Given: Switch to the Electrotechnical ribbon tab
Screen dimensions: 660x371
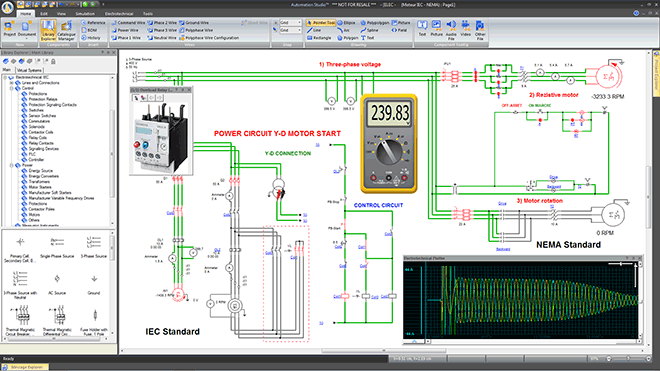Looking at the screenshot, I should pos(119,13).
